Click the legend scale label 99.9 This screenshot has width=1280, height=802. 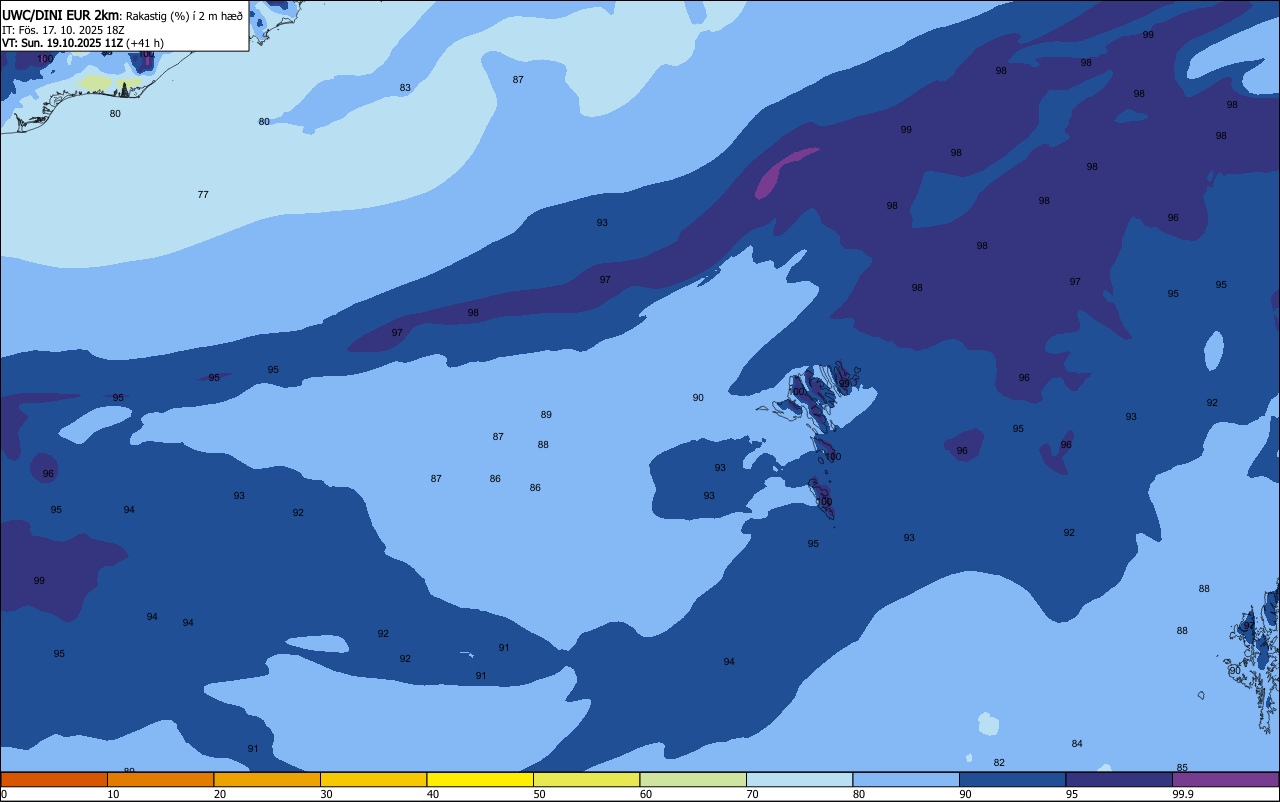pyautogui.click(x=1183, y=794)
